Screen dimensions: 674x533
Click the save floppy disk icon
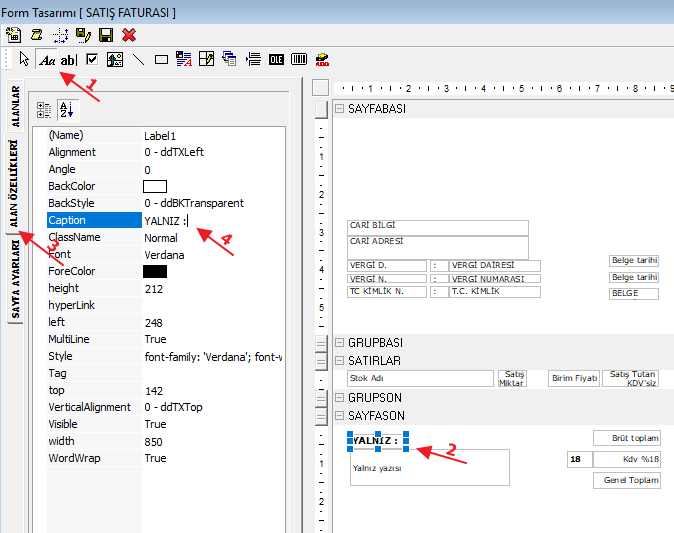(106, 35)
